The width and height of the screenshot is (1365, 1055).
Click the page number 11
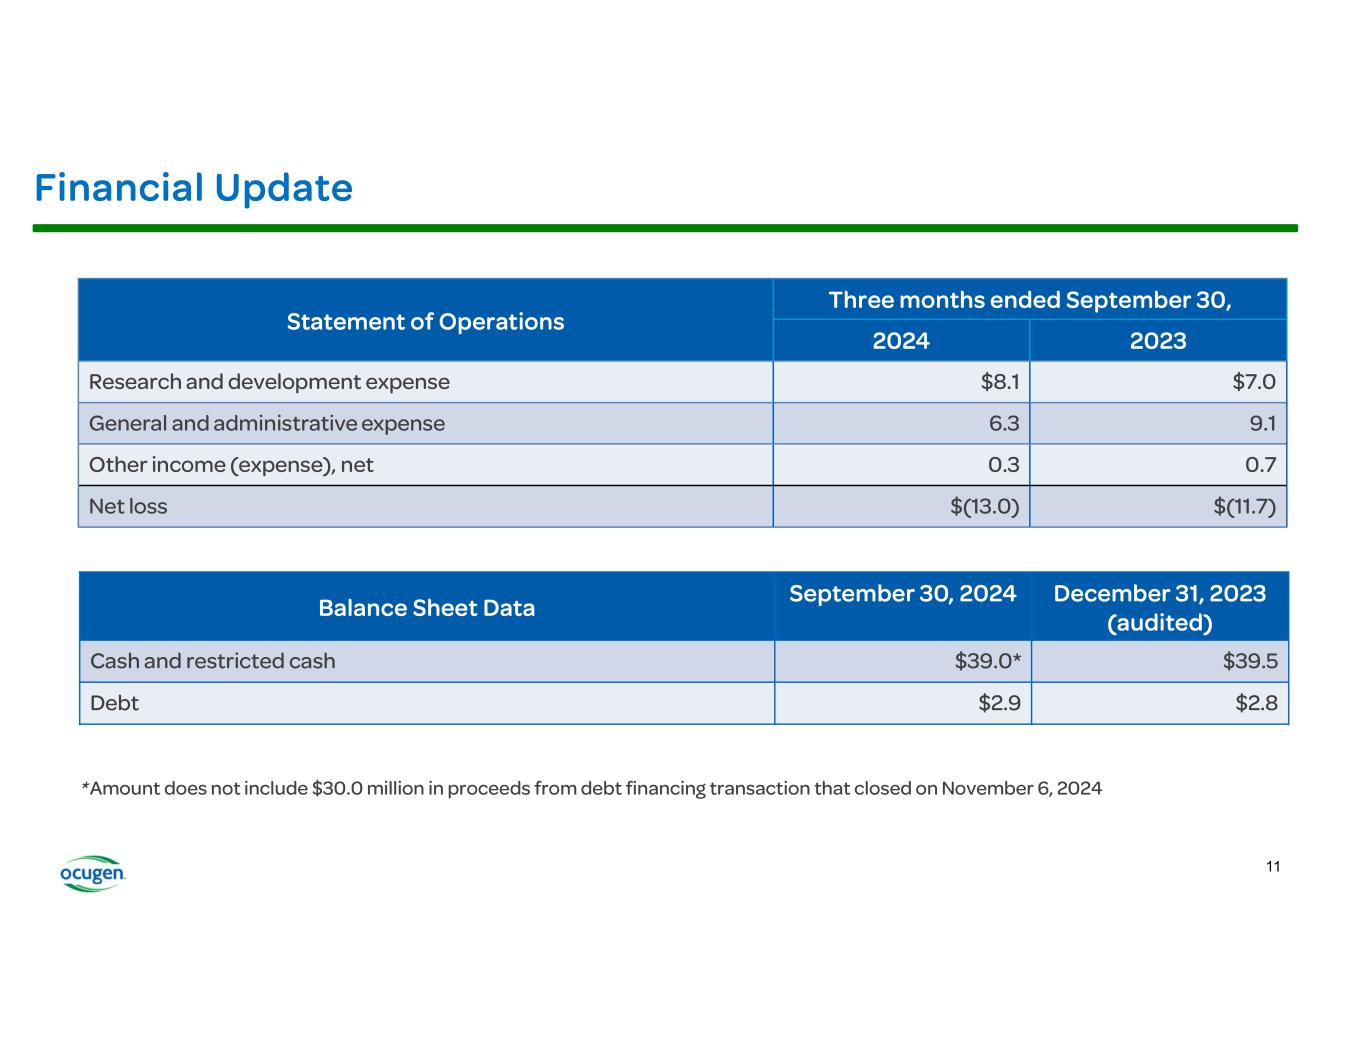click(x=1272, y=866)
